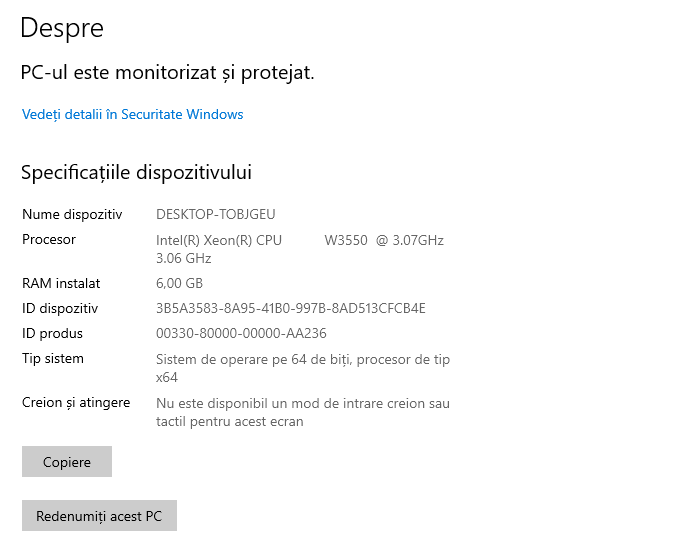The width and height of the screenshot is (691, 550).
Task: Click the ID dispozitiv label
Action: (60, 308)
